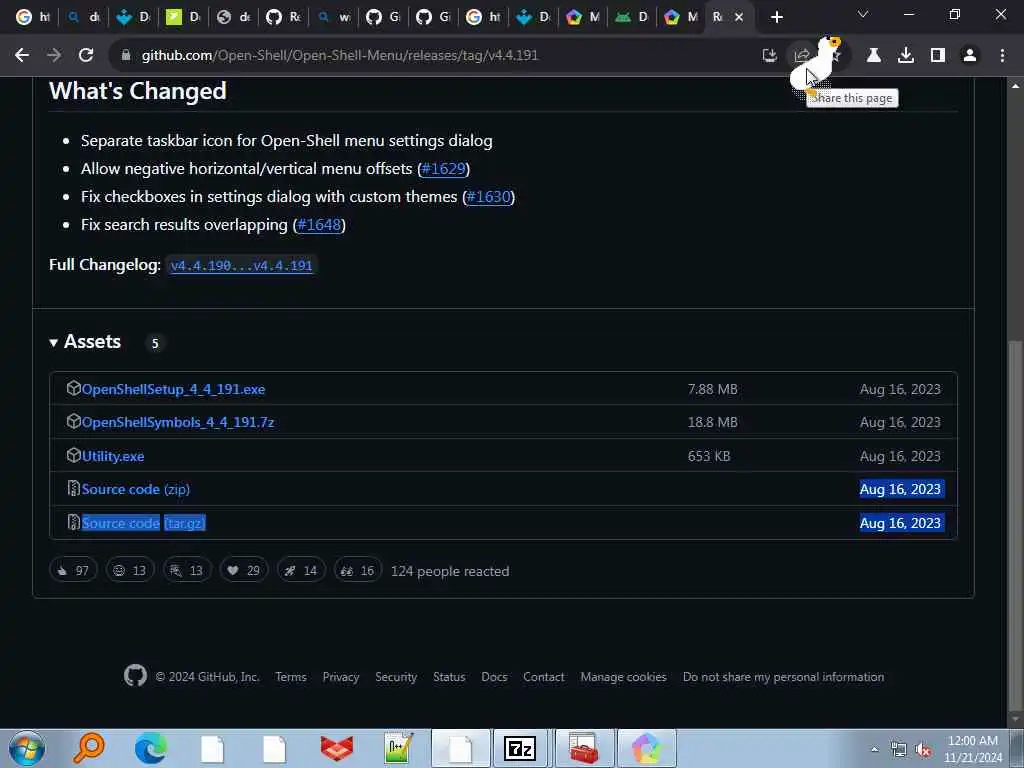Image resolution: width=1024 pixels, height=768 pixels.
Task: Click the padlock site info icon
Action: (x=126, y=56)
